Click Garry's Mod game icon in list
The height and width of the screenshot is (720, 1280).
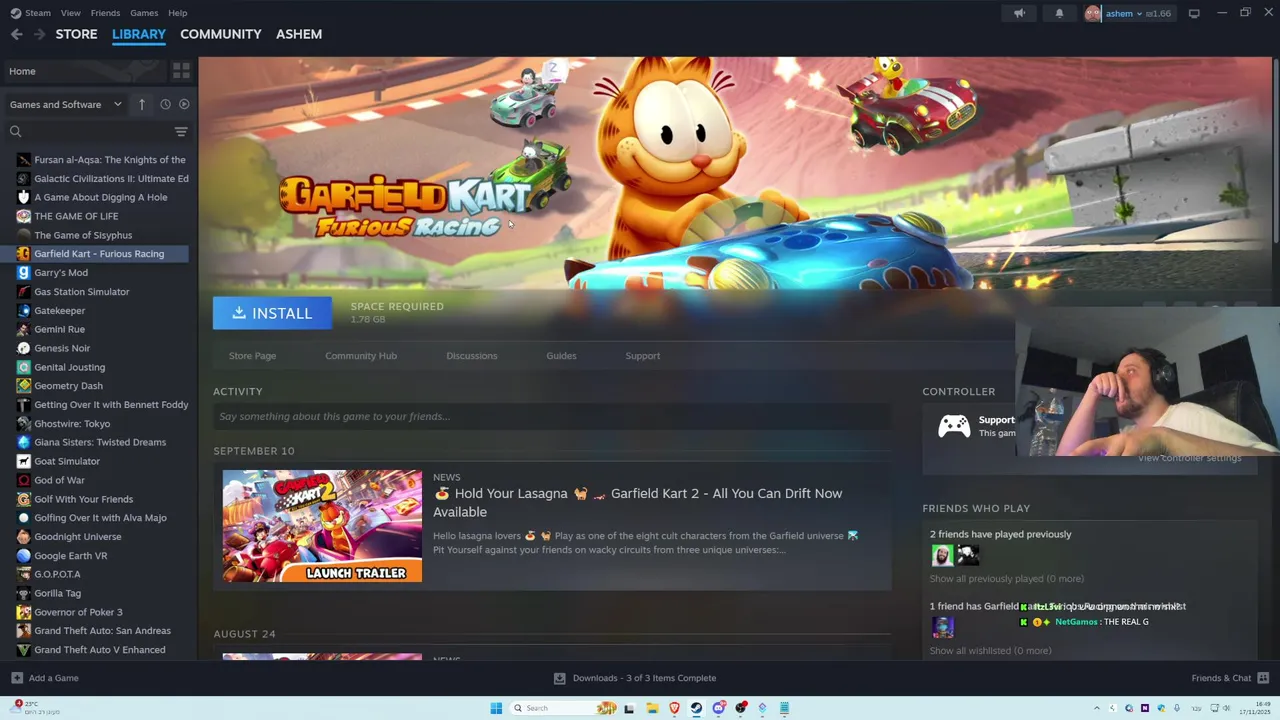23,273
